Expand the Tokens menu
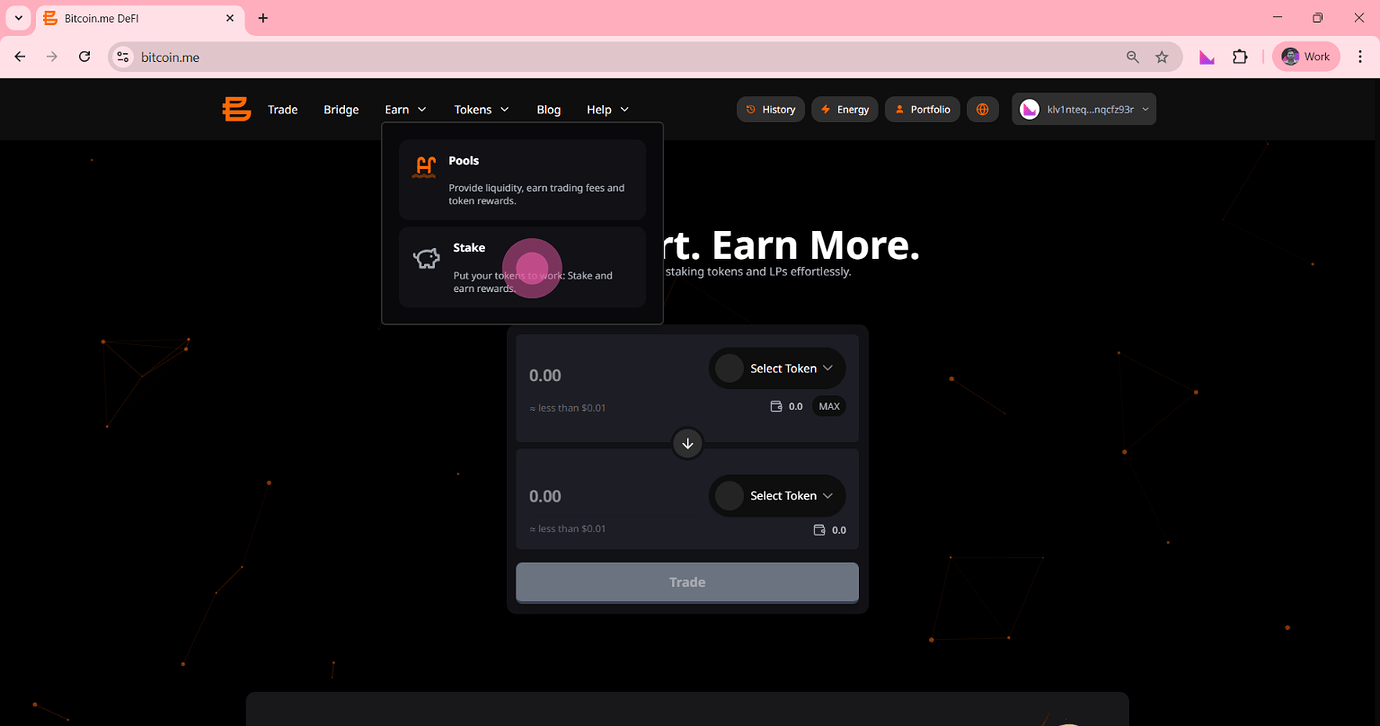This screenshot has width=1380, height=726. [481, 109]
